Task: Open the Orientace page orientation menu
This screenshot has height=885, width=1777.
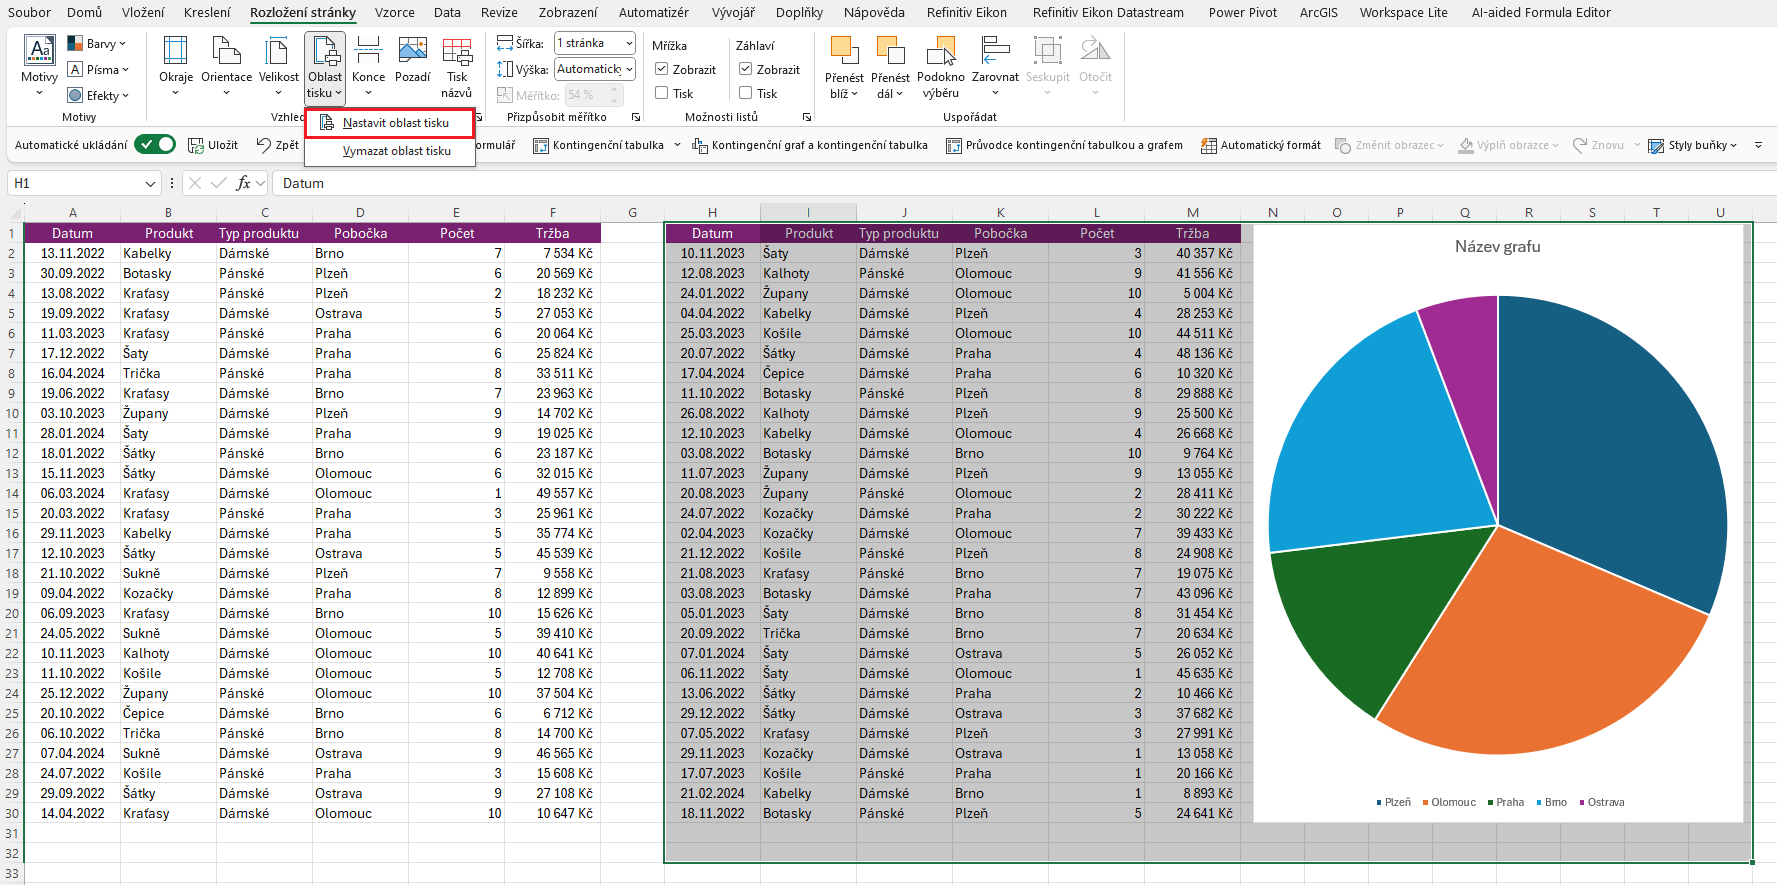Action: pyautogui.click(x=226, y=66)
